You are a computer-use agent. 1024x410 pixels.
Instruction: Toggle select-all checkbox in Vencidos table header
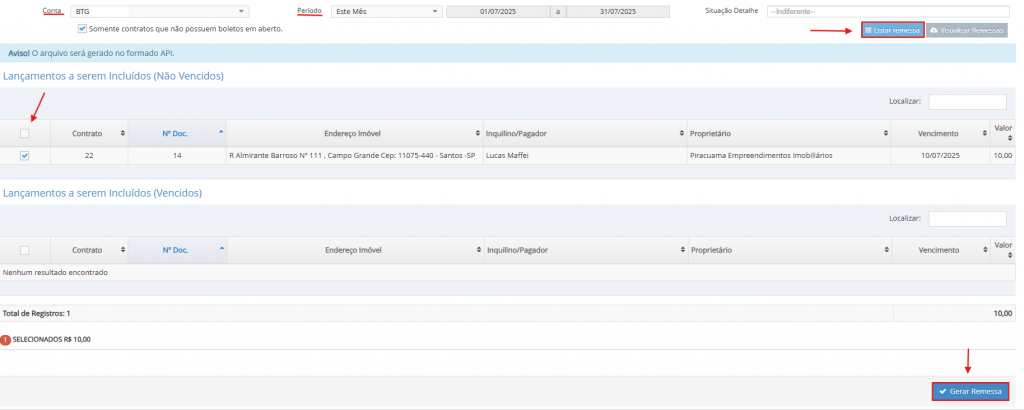click(x=25, y=250)
